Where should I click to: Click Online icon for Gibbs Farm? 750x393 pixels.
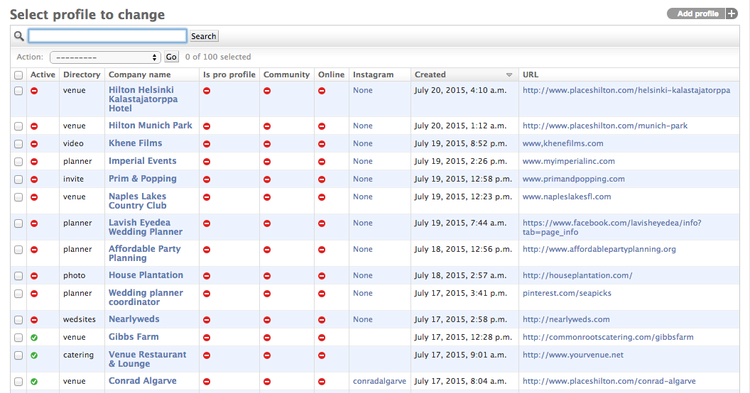[322, 338]
